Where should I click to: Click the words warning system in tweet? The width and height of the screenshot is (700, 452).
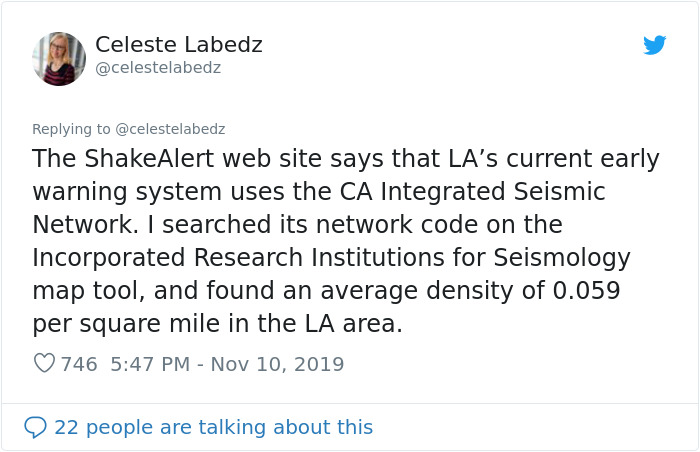pos(127,193)
